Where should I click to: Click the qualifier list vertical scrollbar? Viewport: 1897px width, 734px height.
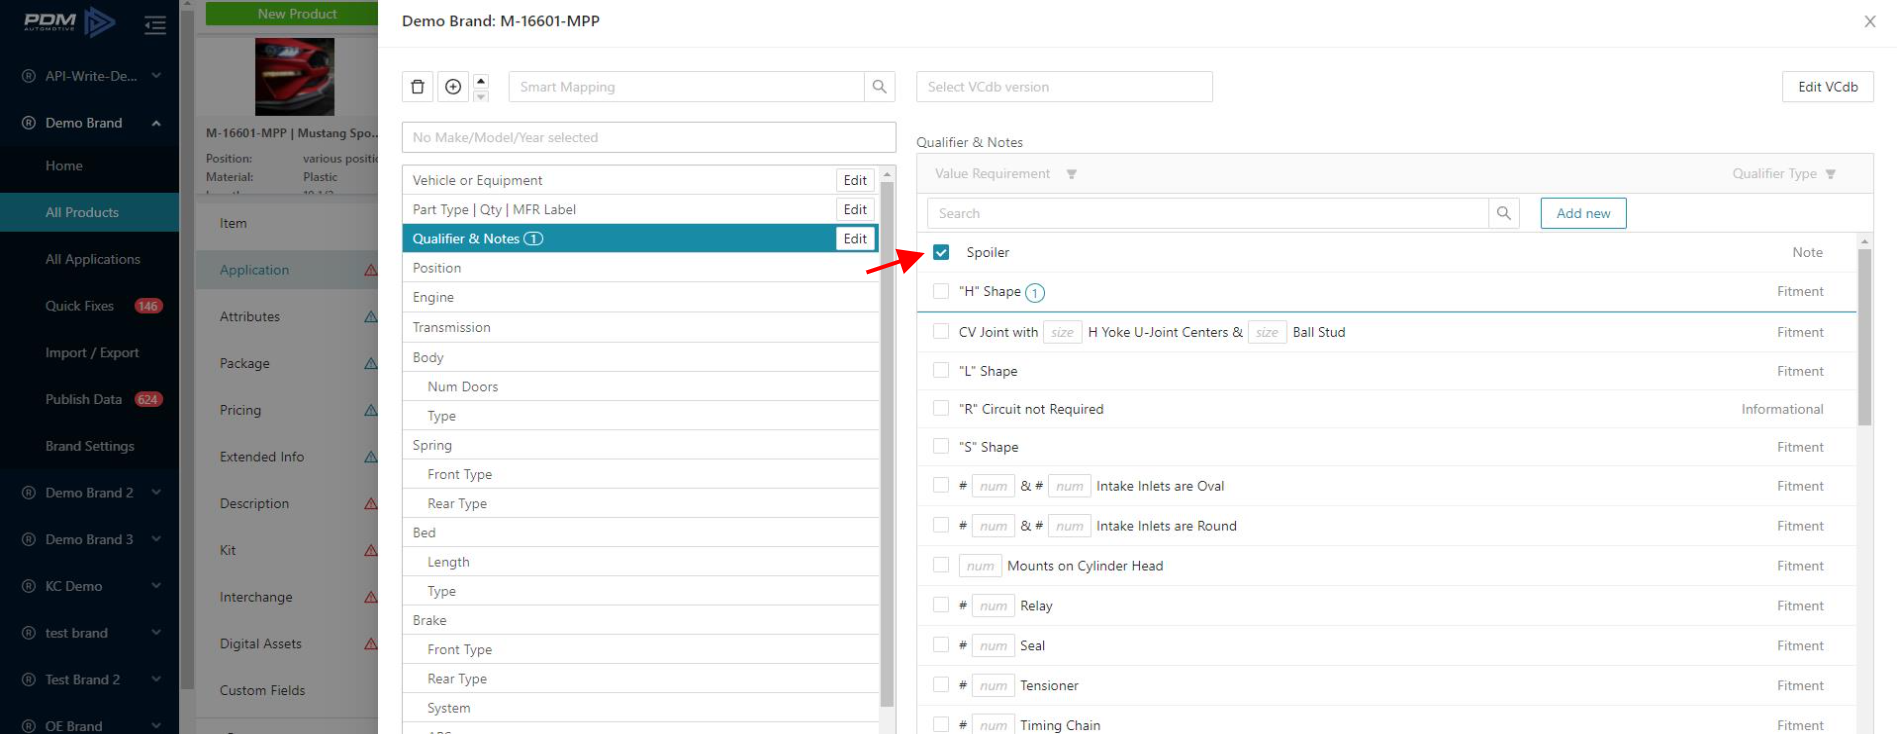1865,338
